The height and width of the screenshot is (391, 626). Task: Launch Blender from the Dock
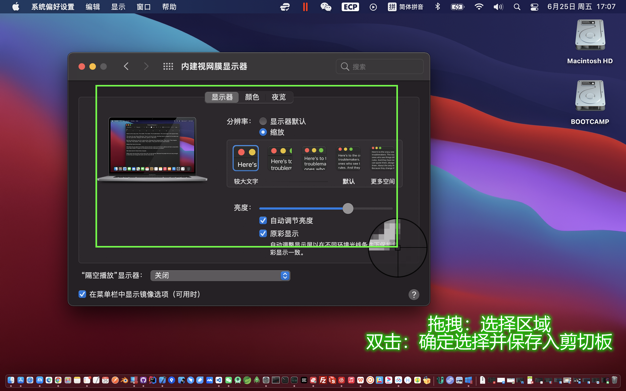coord(125,380)
